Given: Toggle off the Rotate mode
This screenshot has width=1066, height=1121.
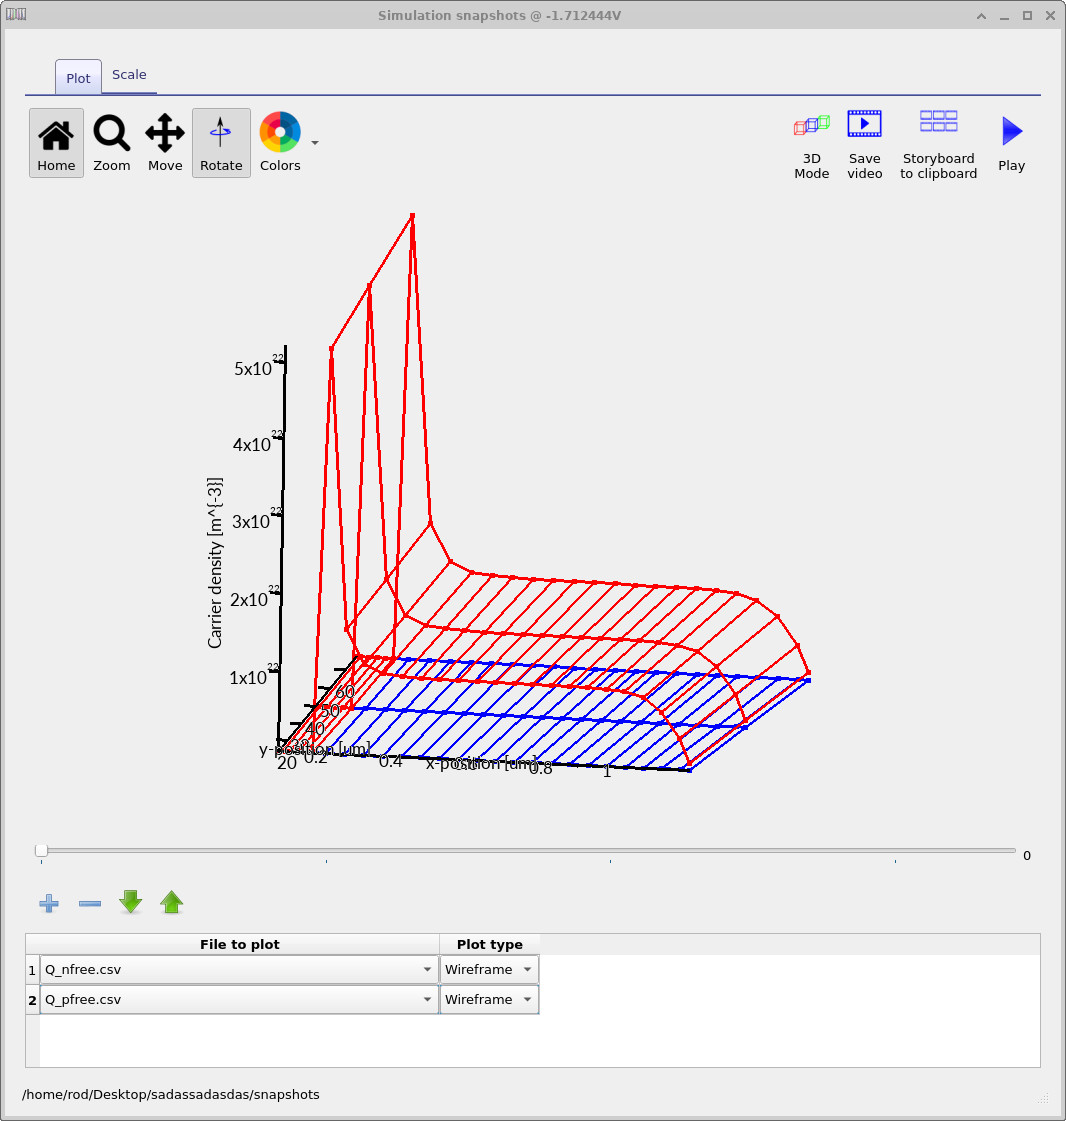Looking at the screenshot, I should tap(221, 140).
